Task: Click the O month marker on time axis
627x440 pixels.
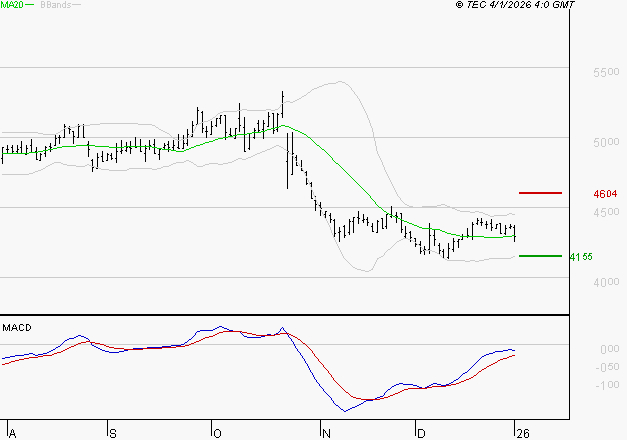Action: pyautogui.click(x=217, y=434)
